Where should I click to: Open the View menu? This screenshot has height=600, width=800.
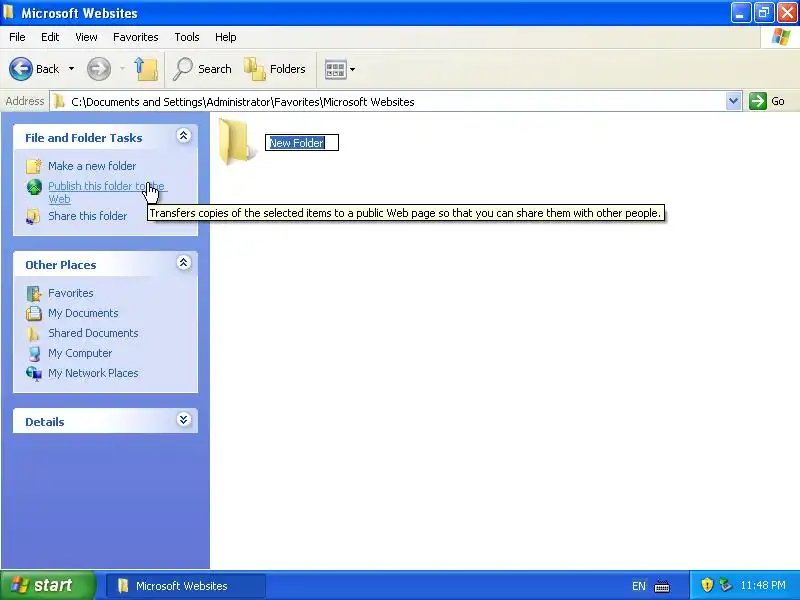click(86, 37)
